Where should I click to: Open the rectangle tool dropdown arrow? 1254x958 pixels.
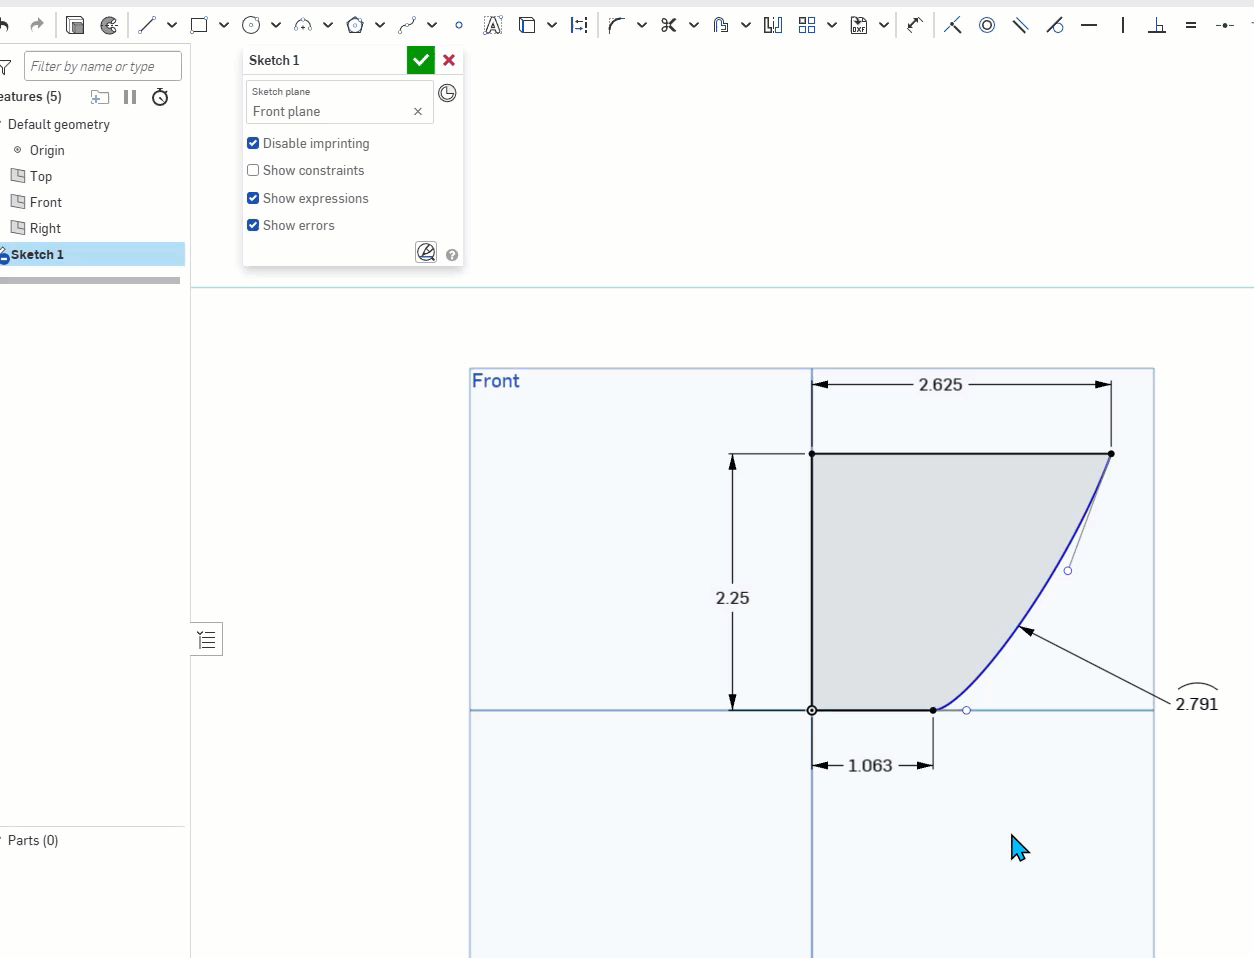[x=224, y=25]
